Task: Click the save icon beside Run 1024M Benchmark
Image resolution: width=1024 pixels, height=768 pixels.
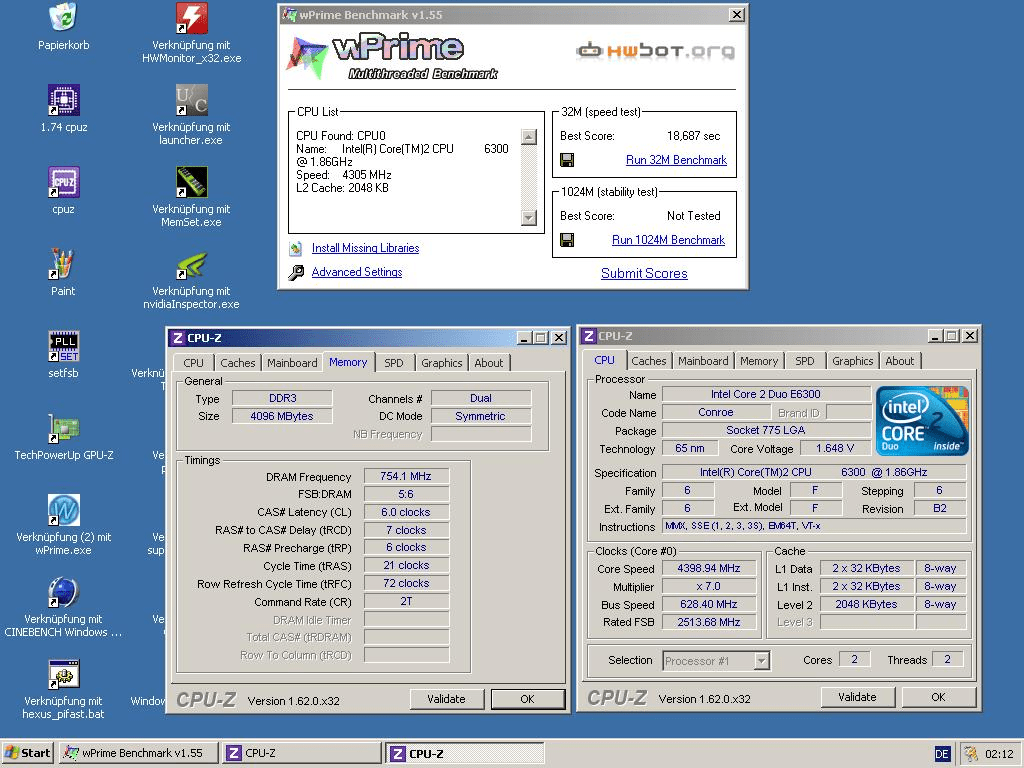Action: coord(567,240)
